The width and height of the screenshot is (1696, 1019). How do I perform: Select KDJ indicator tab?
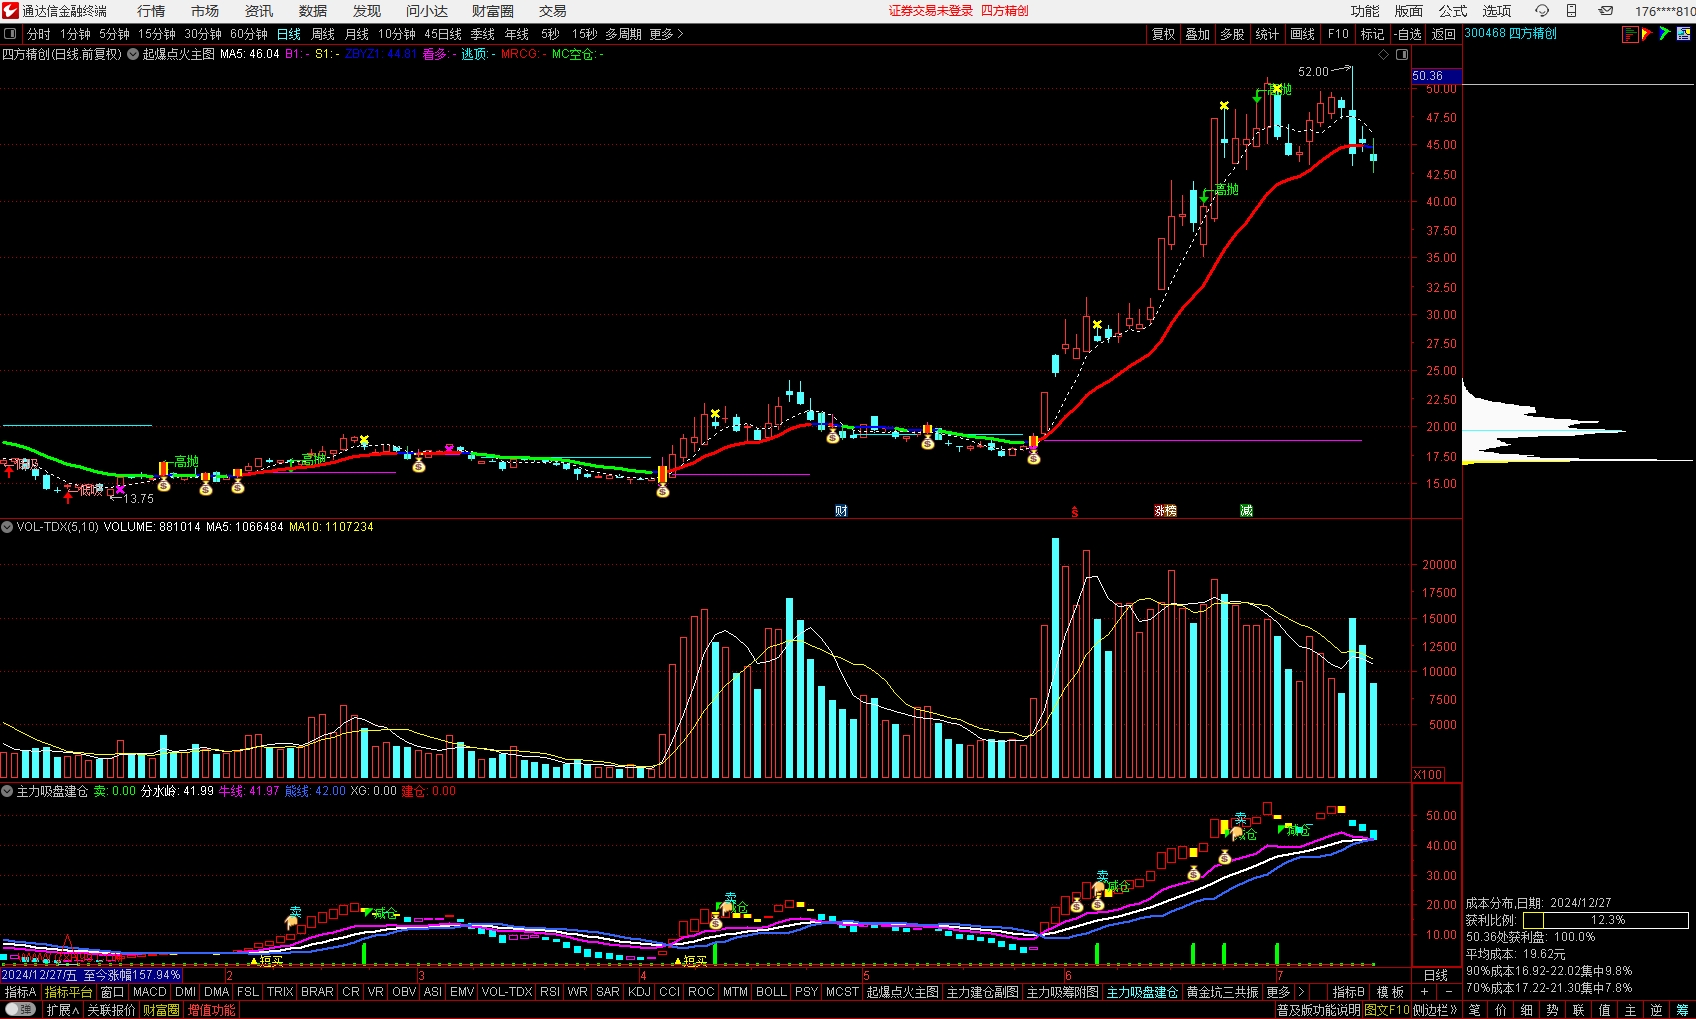(639, 992)
